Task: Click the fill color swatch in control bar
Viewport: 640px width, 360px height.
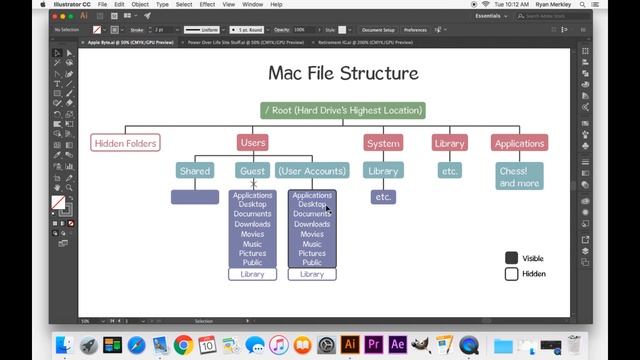Action: [x=97, y=30]
